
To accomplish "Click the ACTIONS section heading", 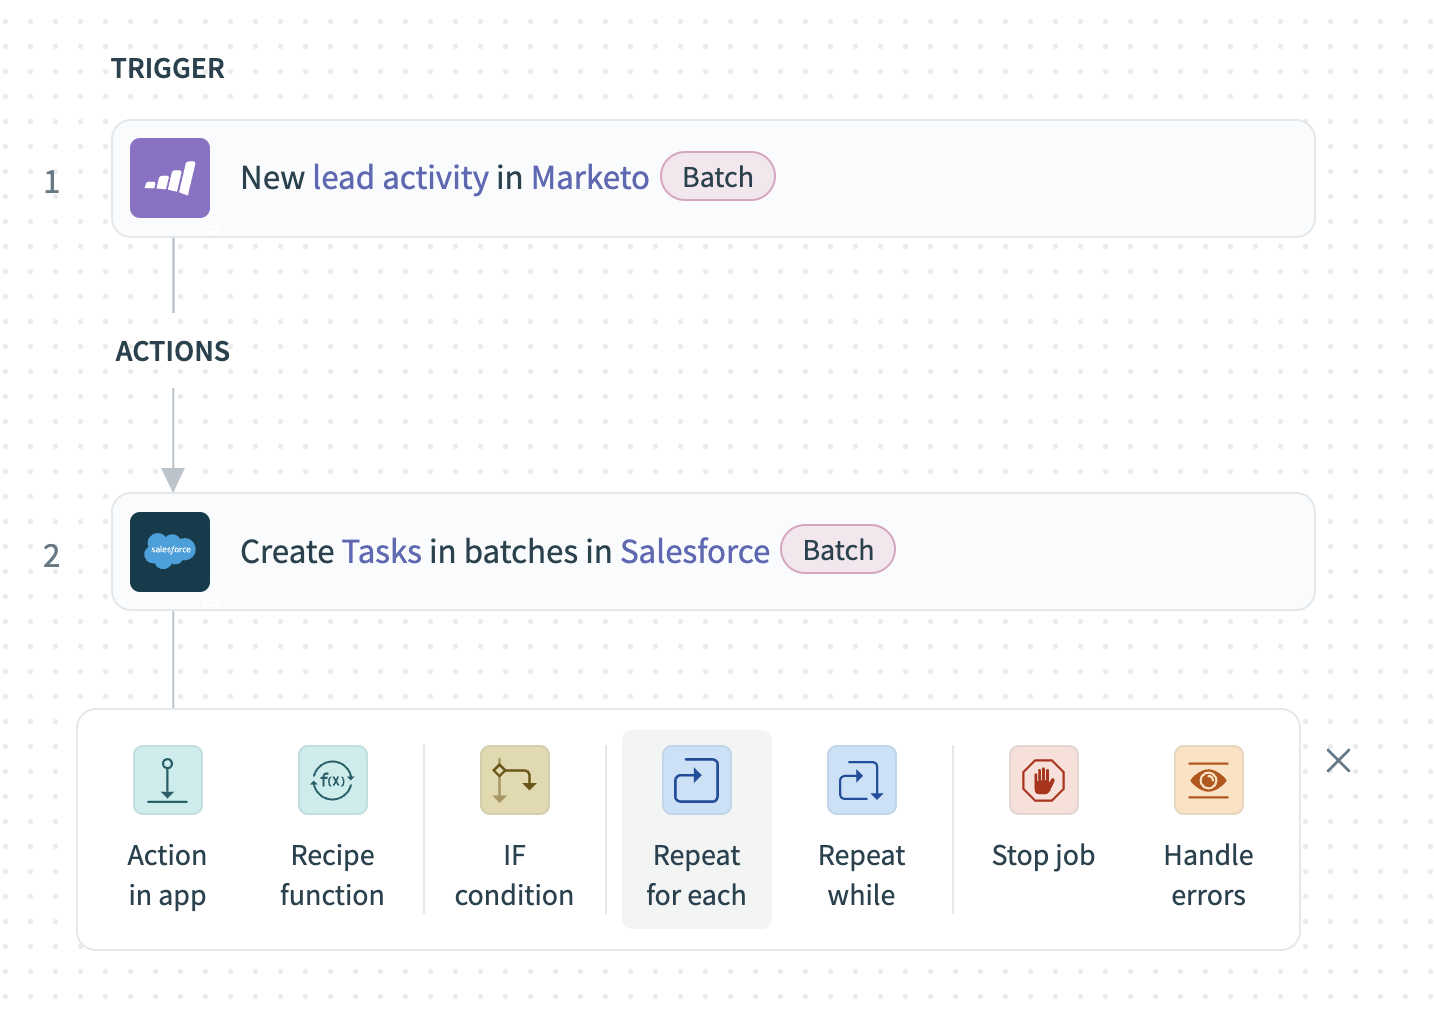I will (173, 352).
